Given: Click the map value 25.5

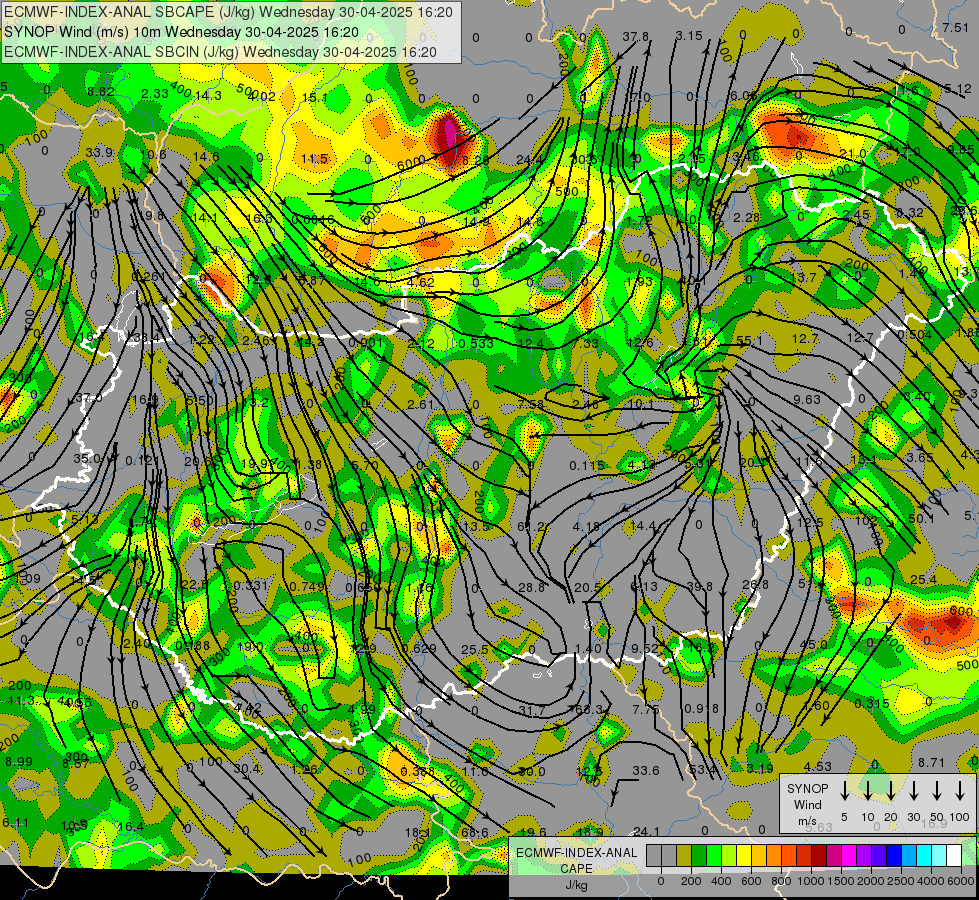Looking at the screenshot, I should [x=475, y=650].
